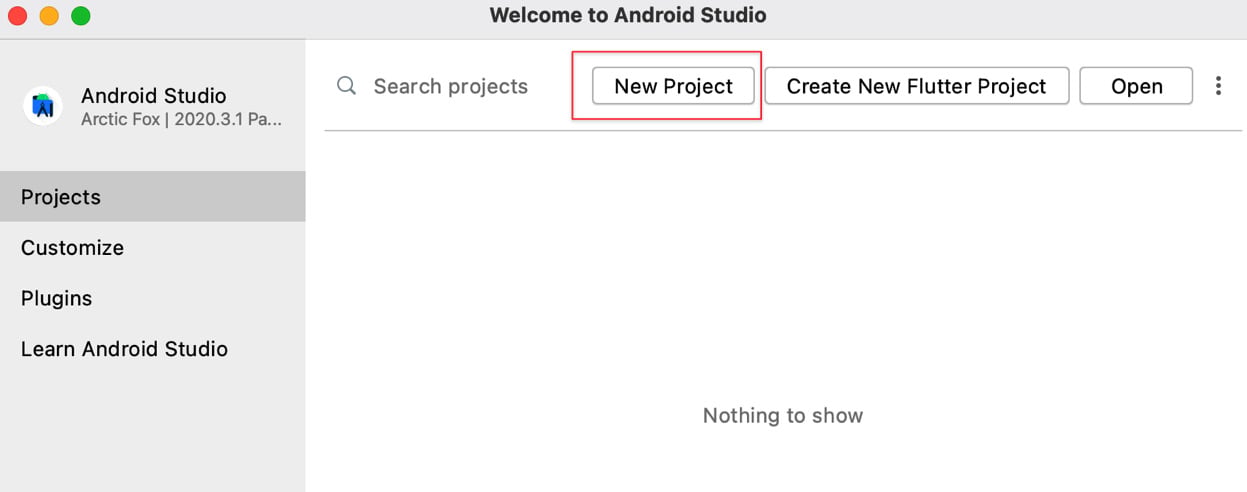Click the Android Studio name label
Screen dimensions: 1247x492
[x=154, y=96]
